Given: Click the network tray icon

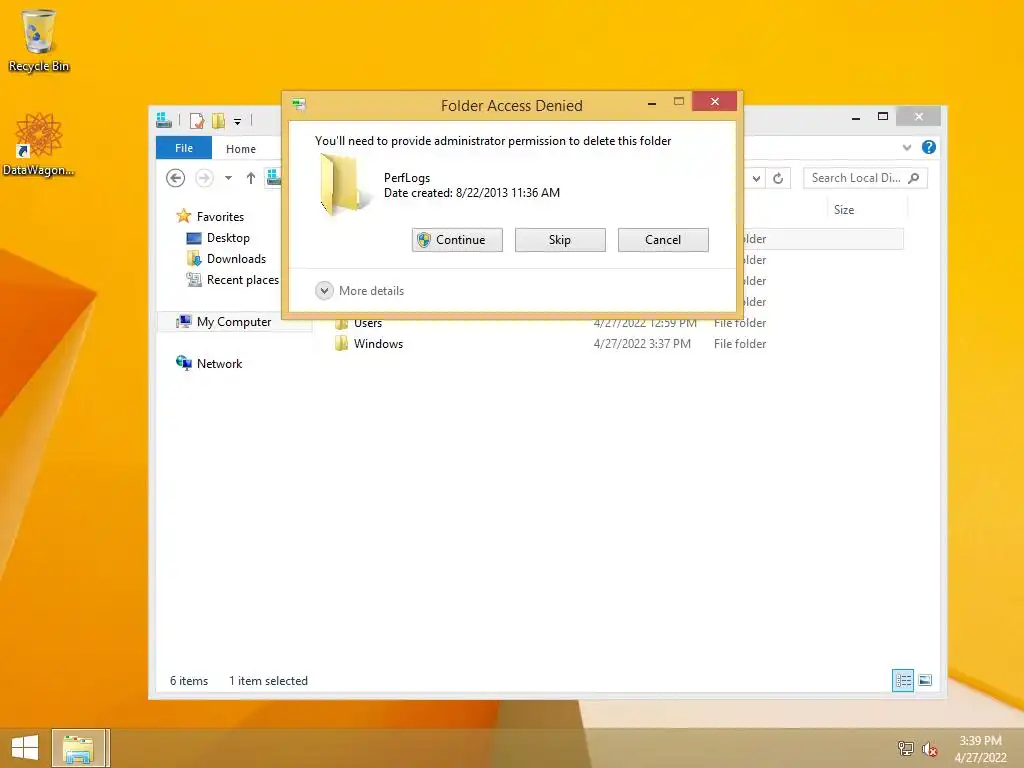Looking at the screenshot, I should coord(906,748).
